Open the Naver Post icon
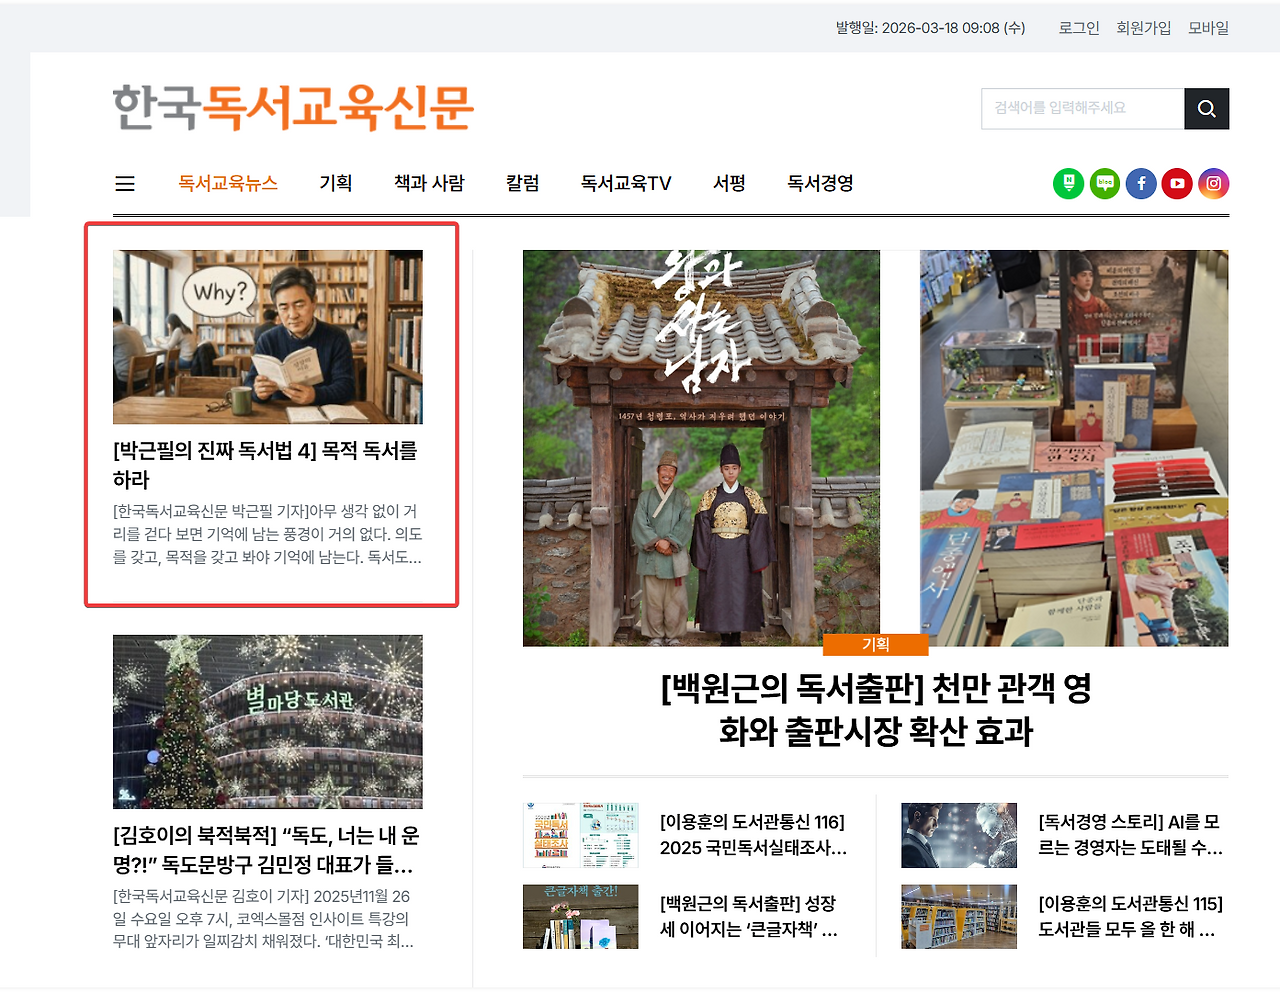Screen dimensions: 1280x992 click(1069, 184)
